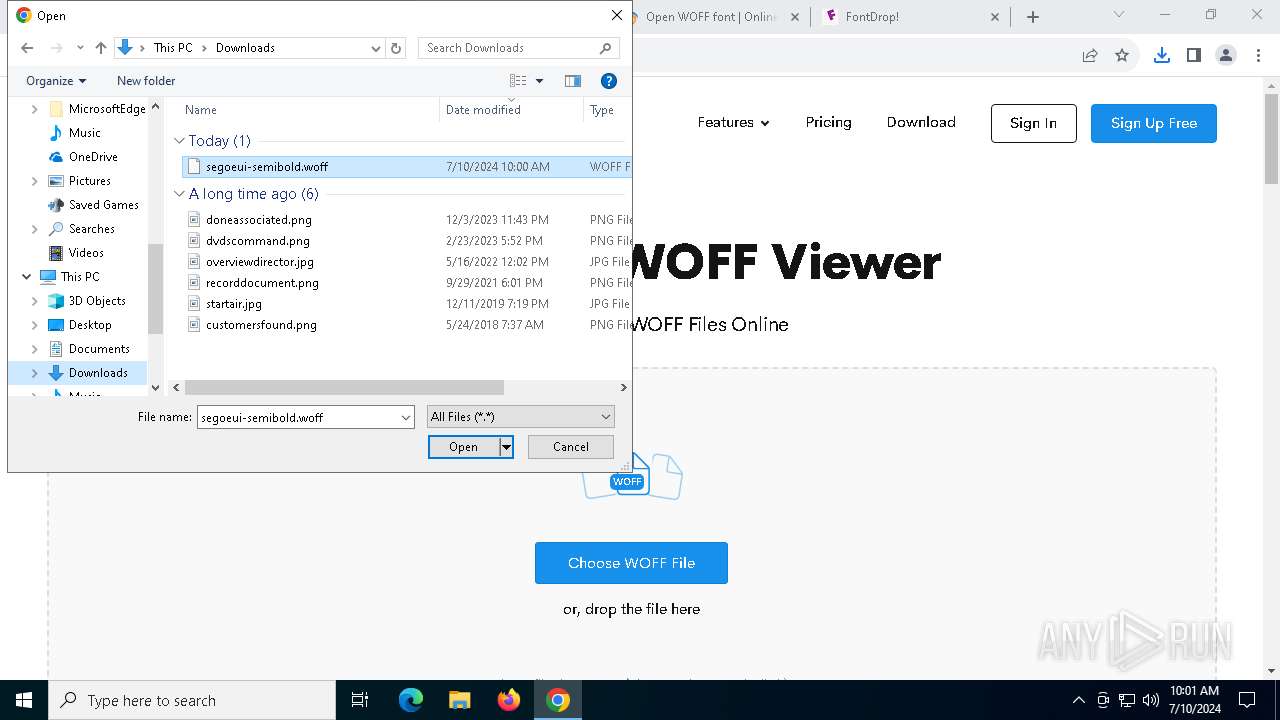Click Sign Up Free button
This screenshot has height=720, width=1280.
1154,123
